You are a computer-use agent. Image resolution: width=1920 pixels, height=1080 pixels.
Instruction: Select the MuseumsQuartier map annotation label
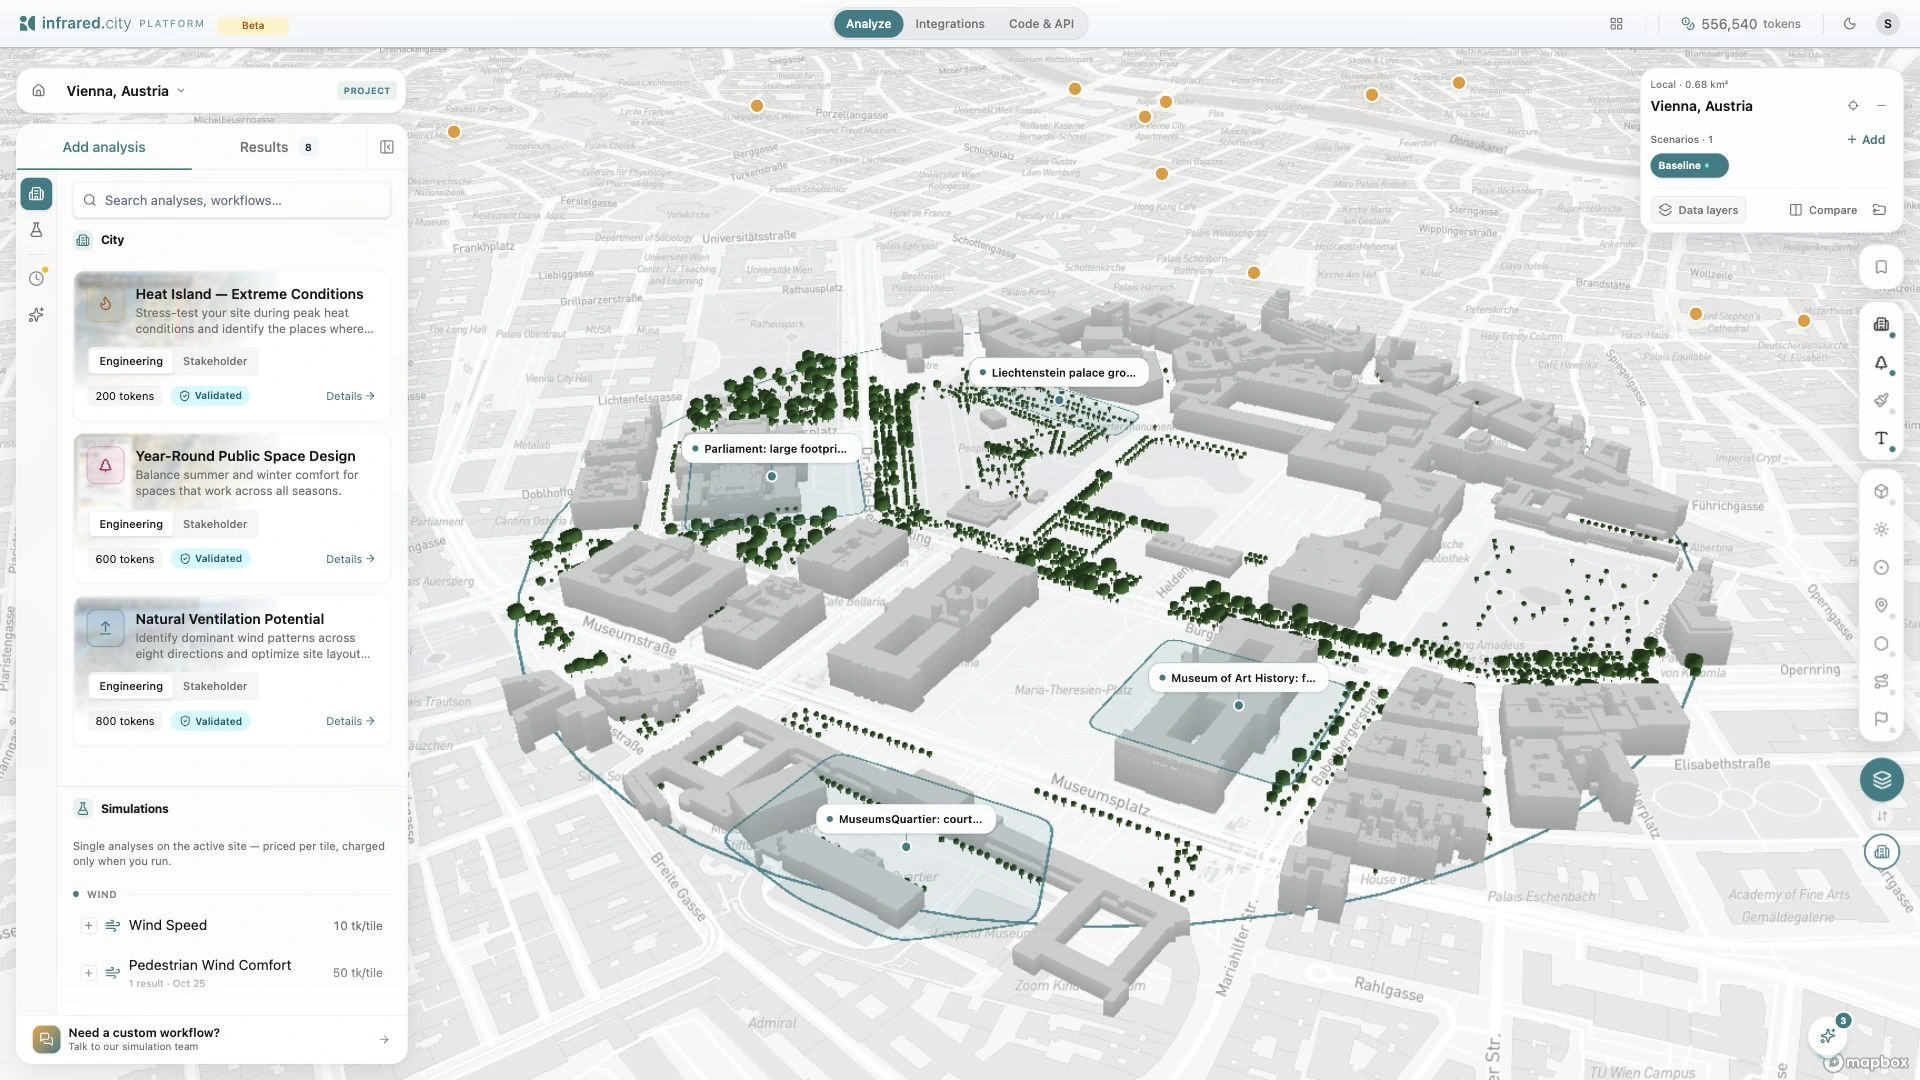[905, 819]
